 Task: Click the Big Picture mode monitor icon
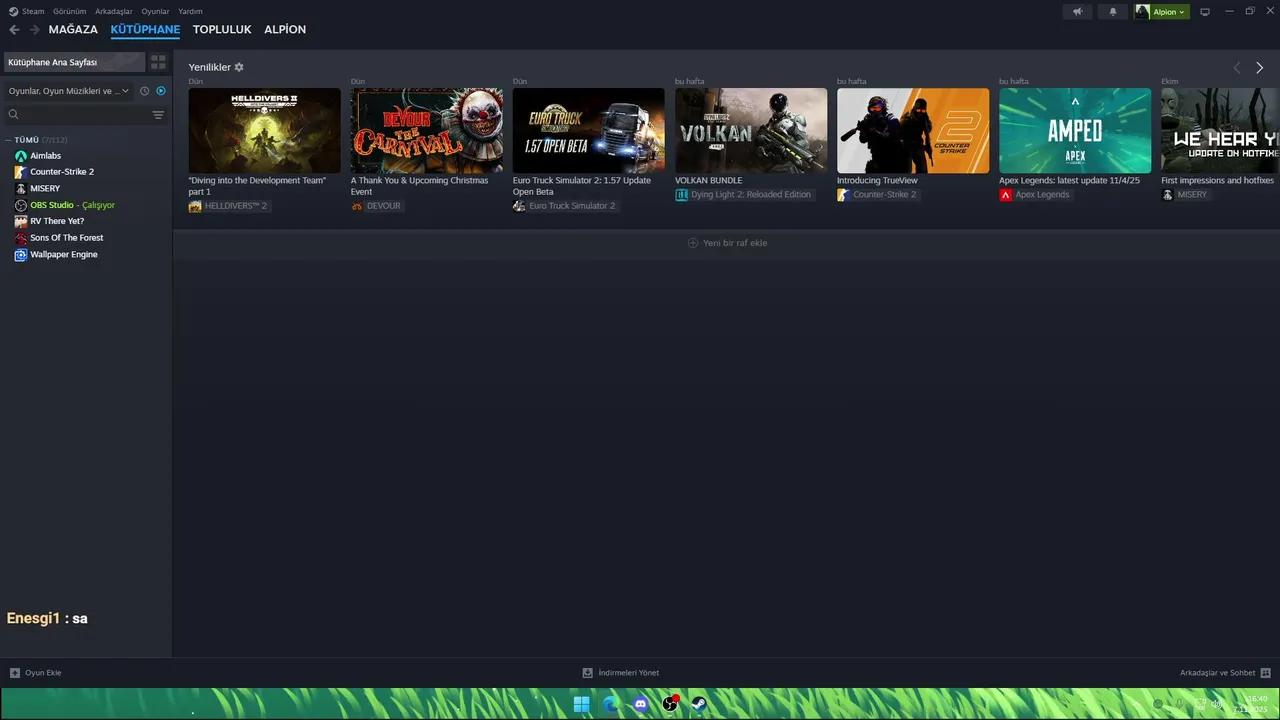[x=1205, y=12]
